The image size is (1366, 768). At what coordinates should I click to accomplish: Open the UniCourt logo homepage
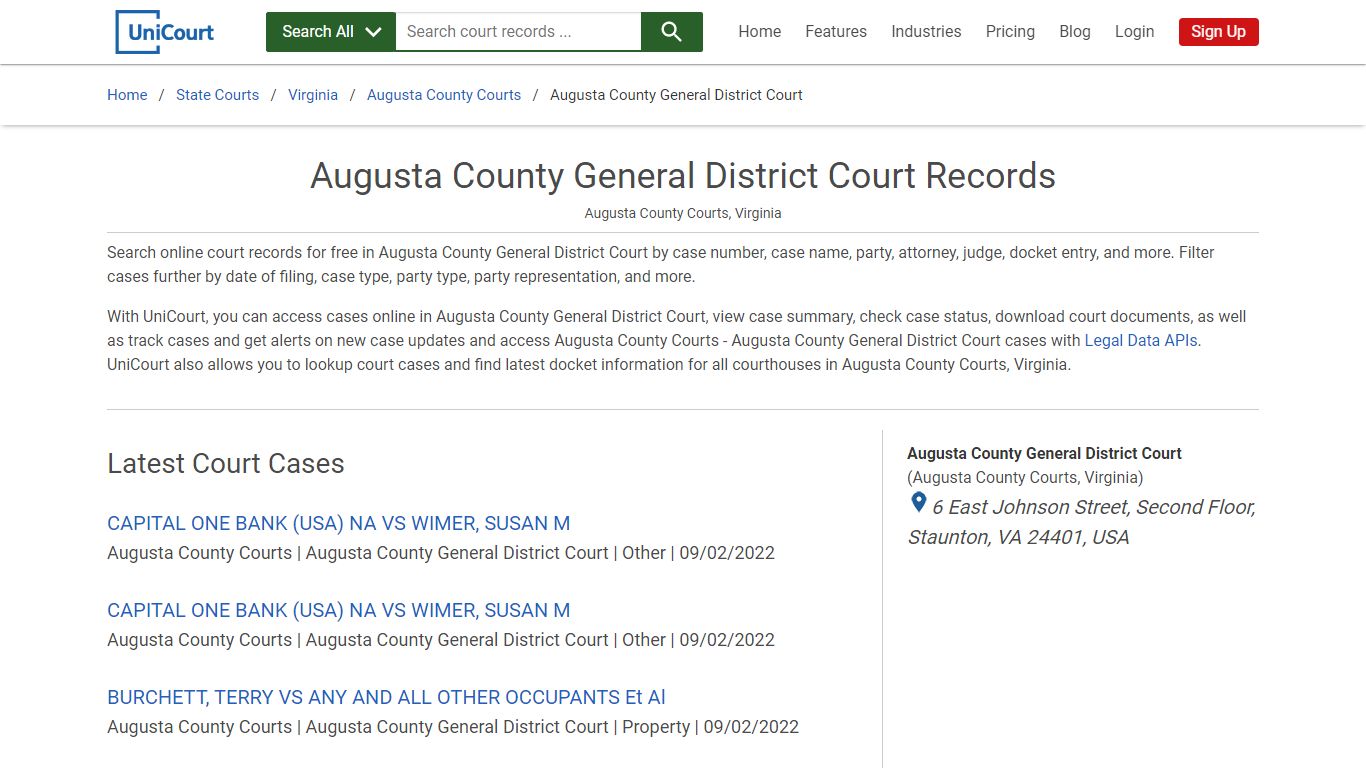point(165,32)
